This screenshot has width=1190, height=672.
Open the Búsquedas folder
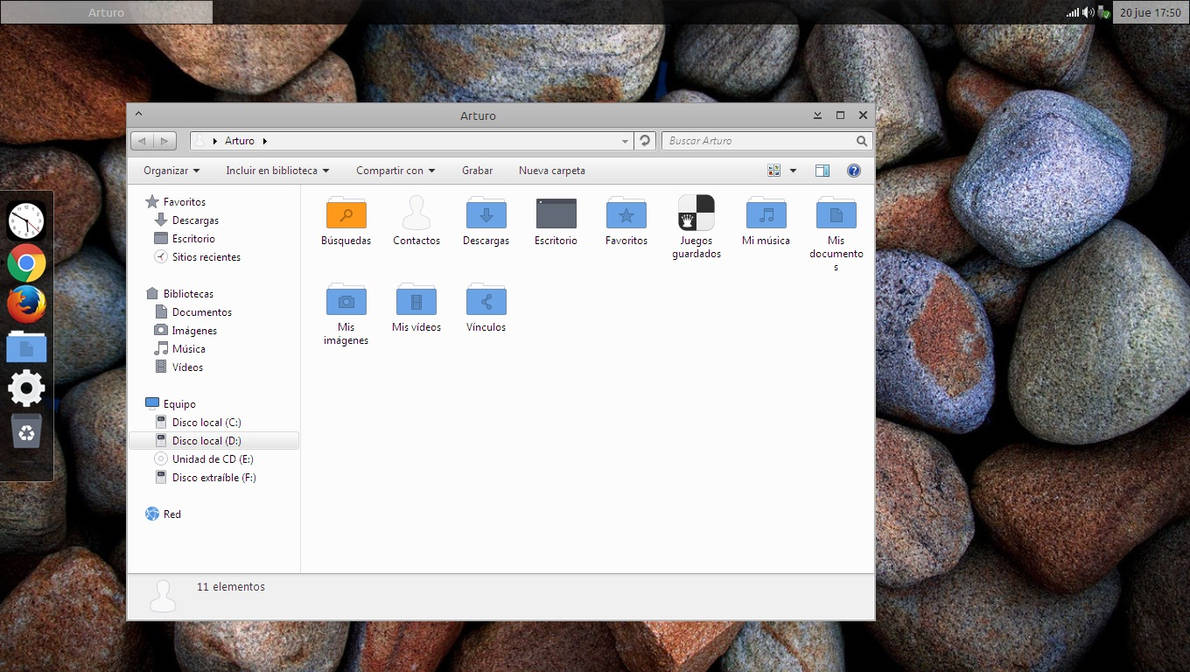pyautogui.click(x=346, y=213)
